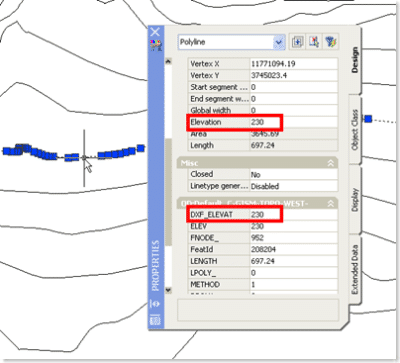Change the Closed value No
This screenshot has height=363, width=400.
pyautogui.click(x=256, y=175)
